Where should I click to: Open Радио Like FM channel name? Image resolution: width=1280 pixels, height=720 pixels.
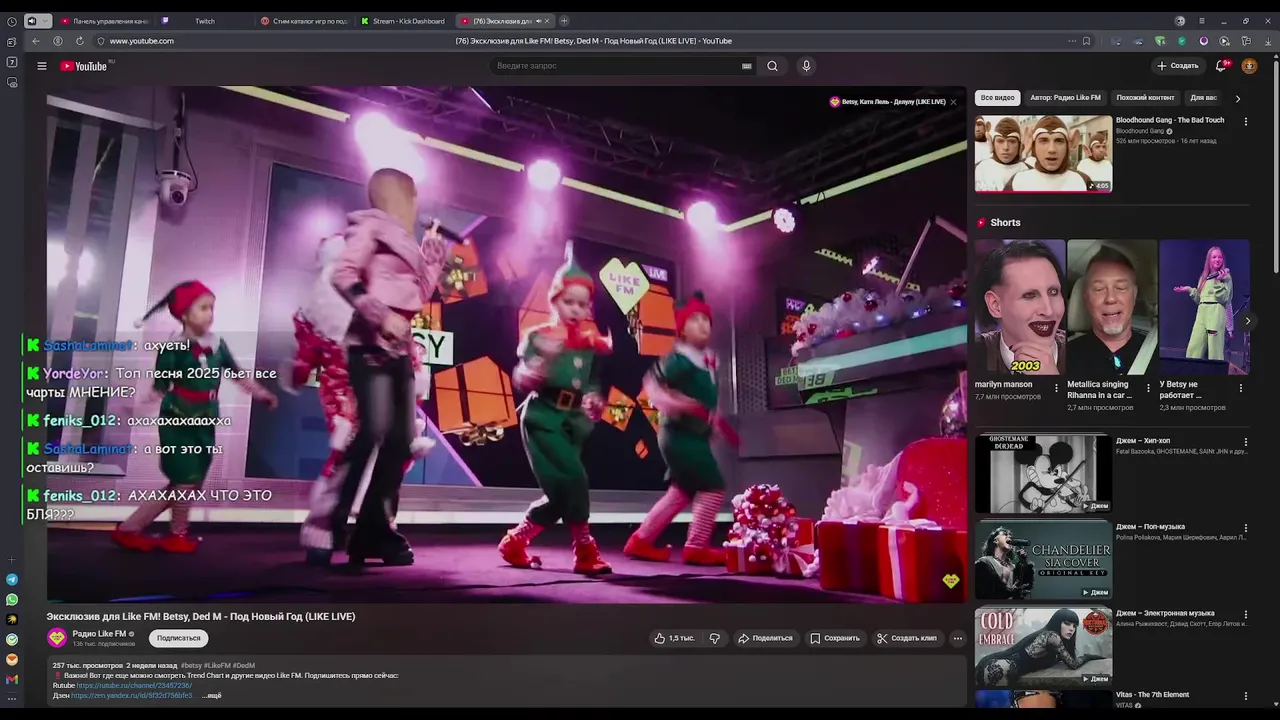99,633
